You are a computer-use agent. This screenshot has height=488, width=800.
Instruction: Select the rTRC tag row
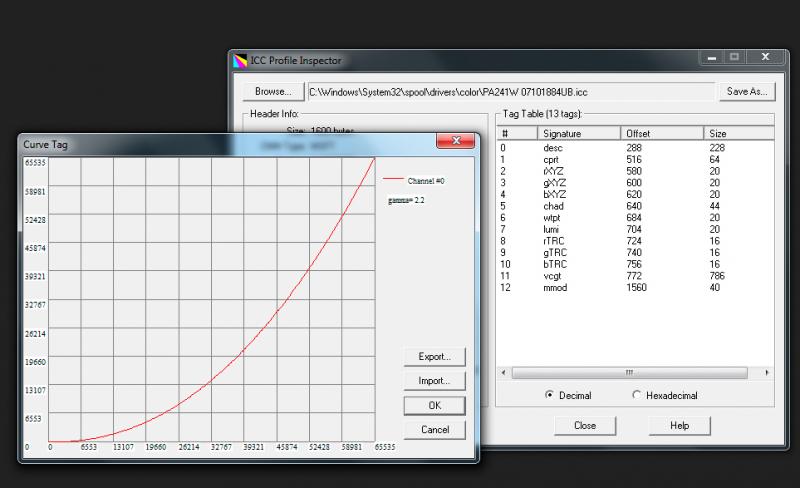(635, 241)
